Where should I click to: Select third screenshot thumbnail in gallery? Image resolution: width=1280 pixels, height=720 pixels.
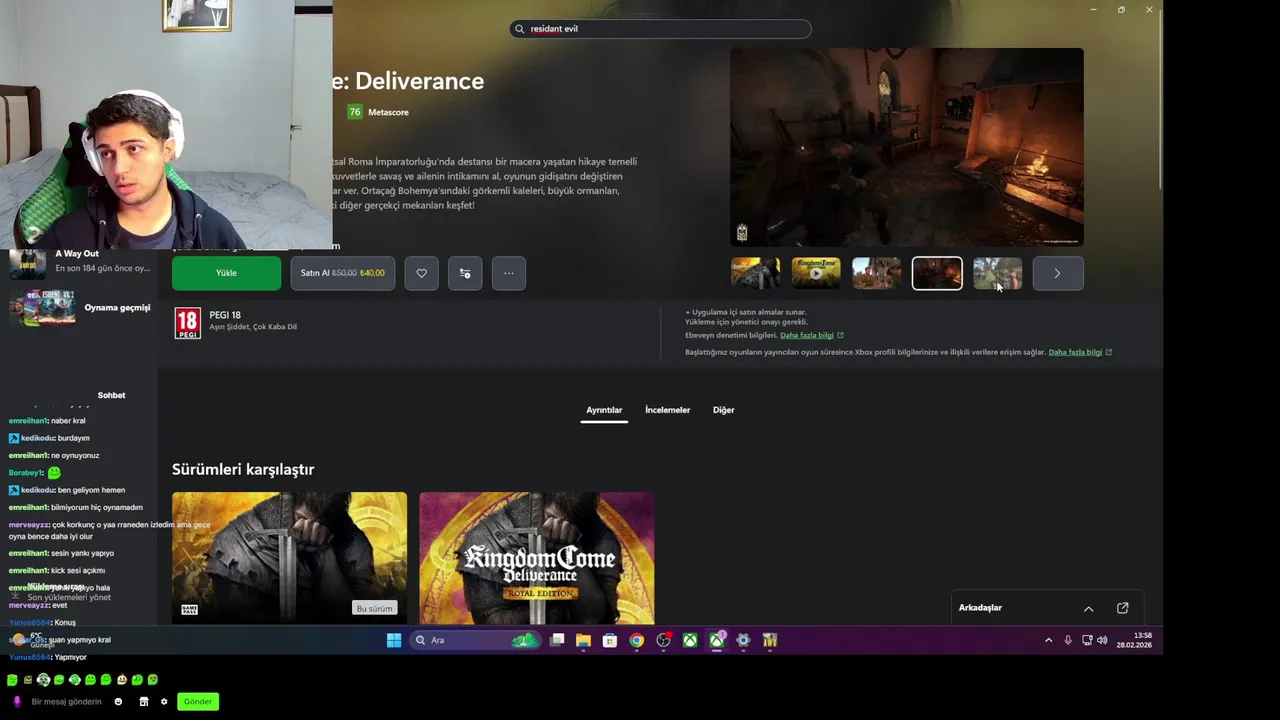[x=877, y=273]
